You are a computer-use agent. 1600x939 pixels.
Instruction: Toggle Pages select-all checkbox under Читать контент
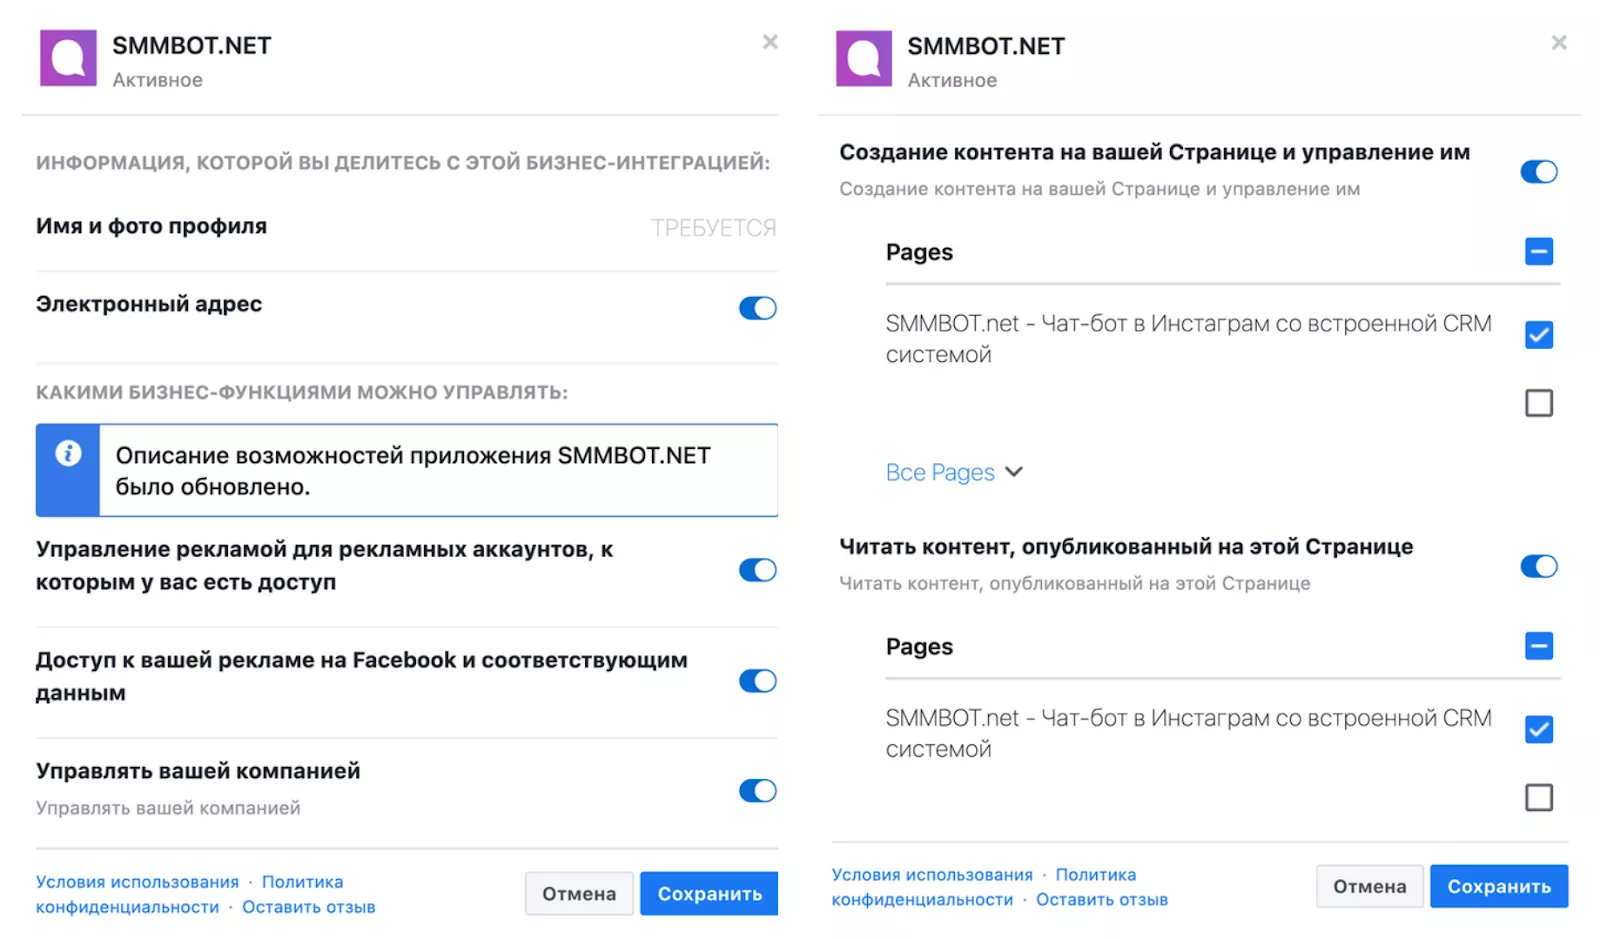point(1539,646)
